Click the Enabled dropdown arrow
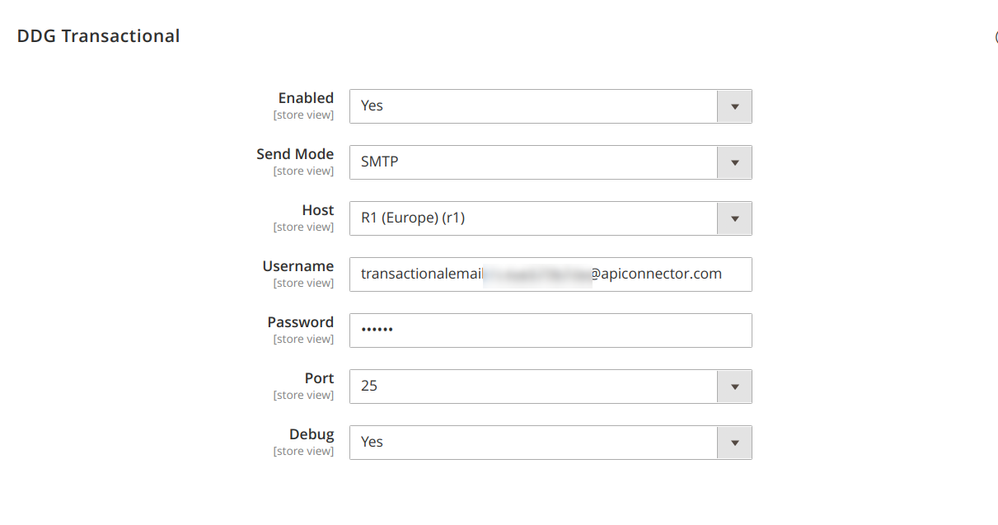The image size is (998, 525). (735, 106)
